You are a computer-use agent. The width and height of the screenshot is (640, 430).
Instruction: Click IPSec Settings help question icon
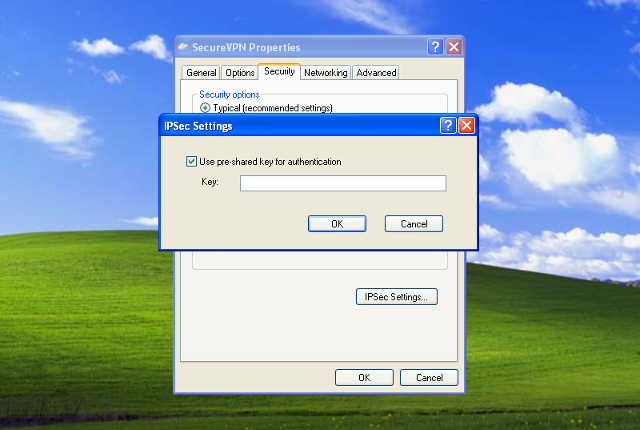tap(448, 126)
